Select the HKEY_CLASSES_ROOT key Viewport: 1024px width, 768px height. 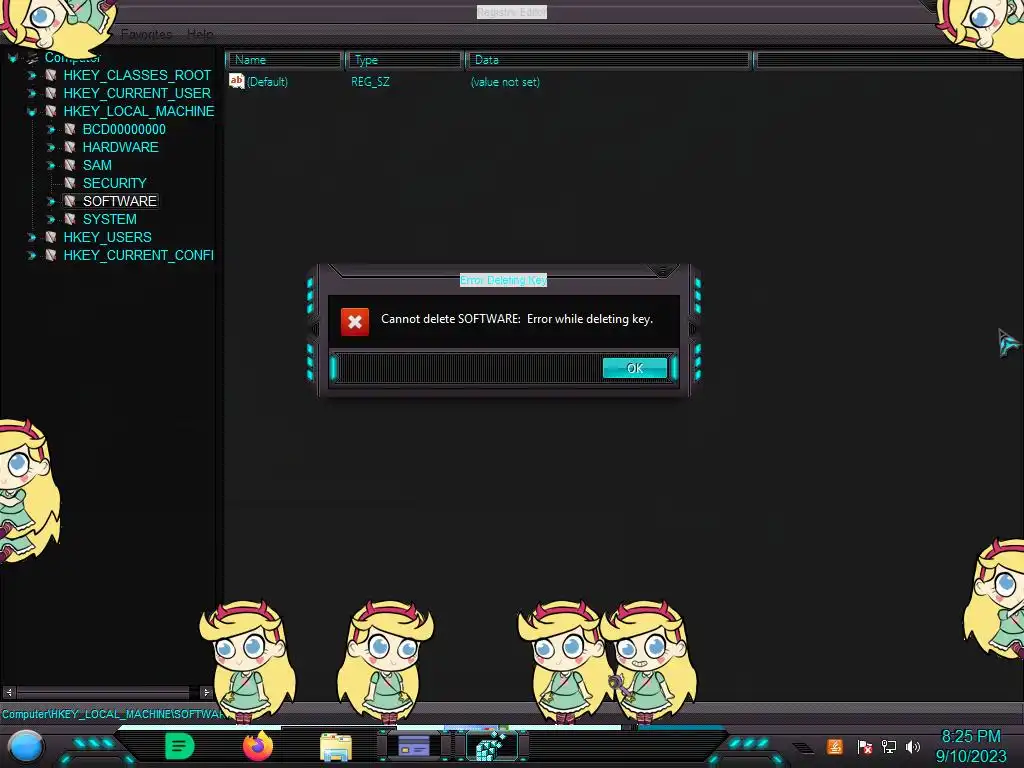(x=137, y=75)
